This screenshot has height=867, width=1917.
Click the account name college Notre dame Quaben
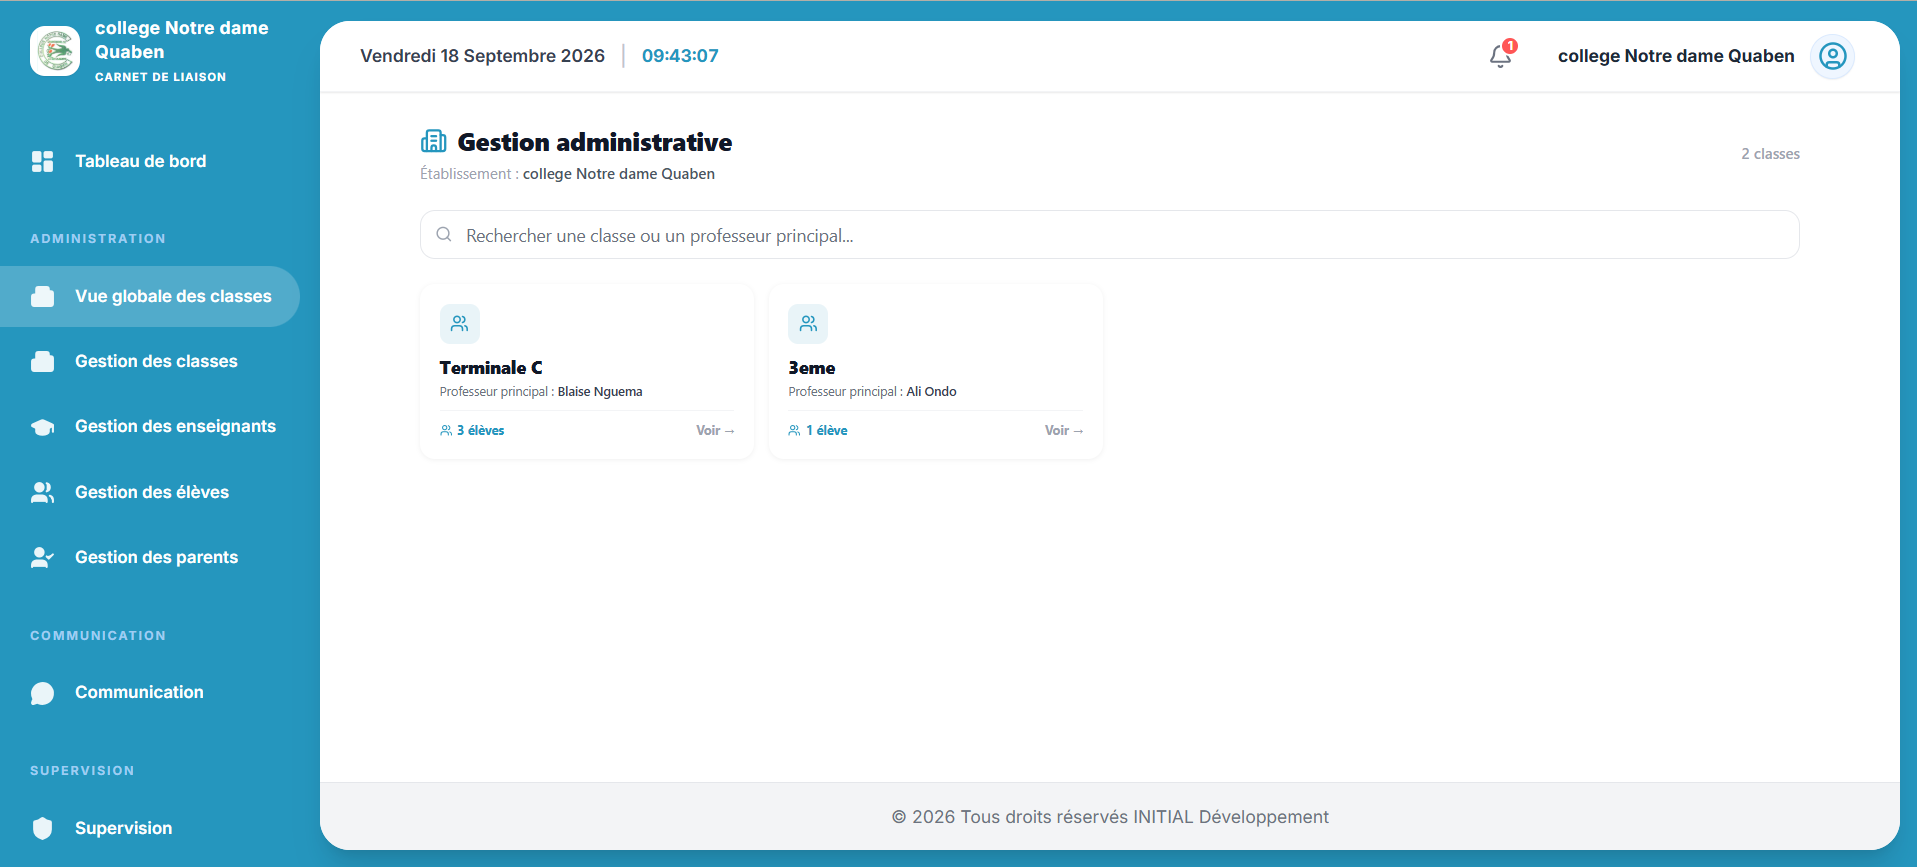tap(1676, 56)
